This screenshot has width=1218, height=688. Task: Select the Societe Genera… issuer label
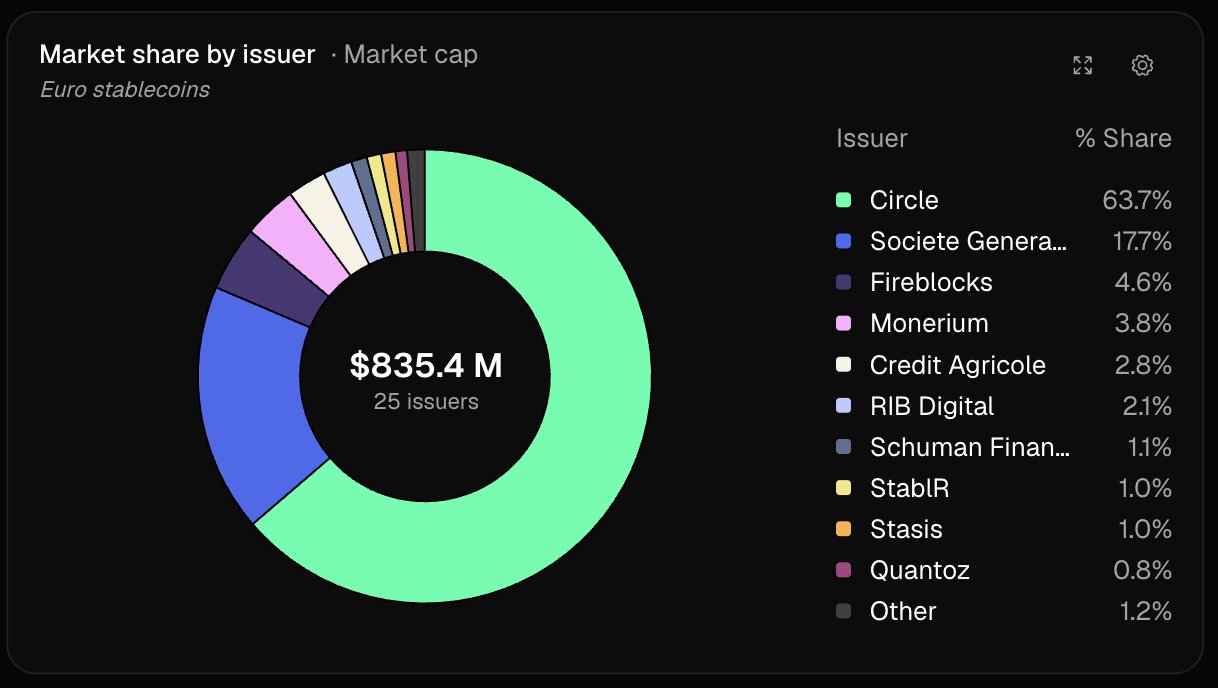coord(969,241)
